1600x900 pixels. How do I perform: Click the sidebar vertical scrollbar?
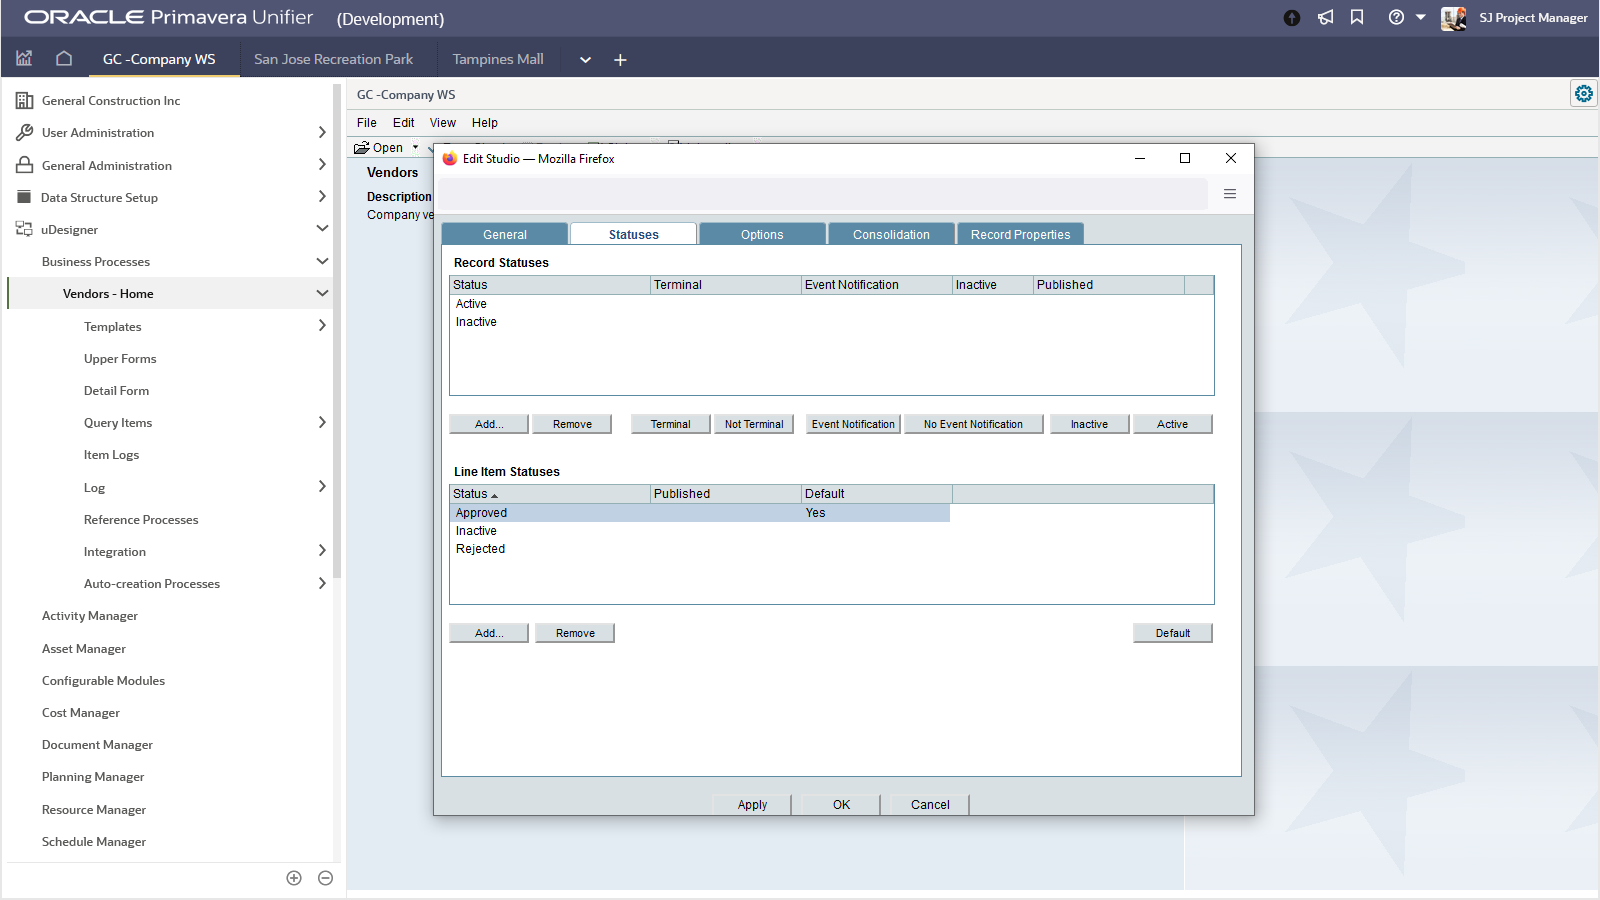pyautogui.click(x=337, y=330)
